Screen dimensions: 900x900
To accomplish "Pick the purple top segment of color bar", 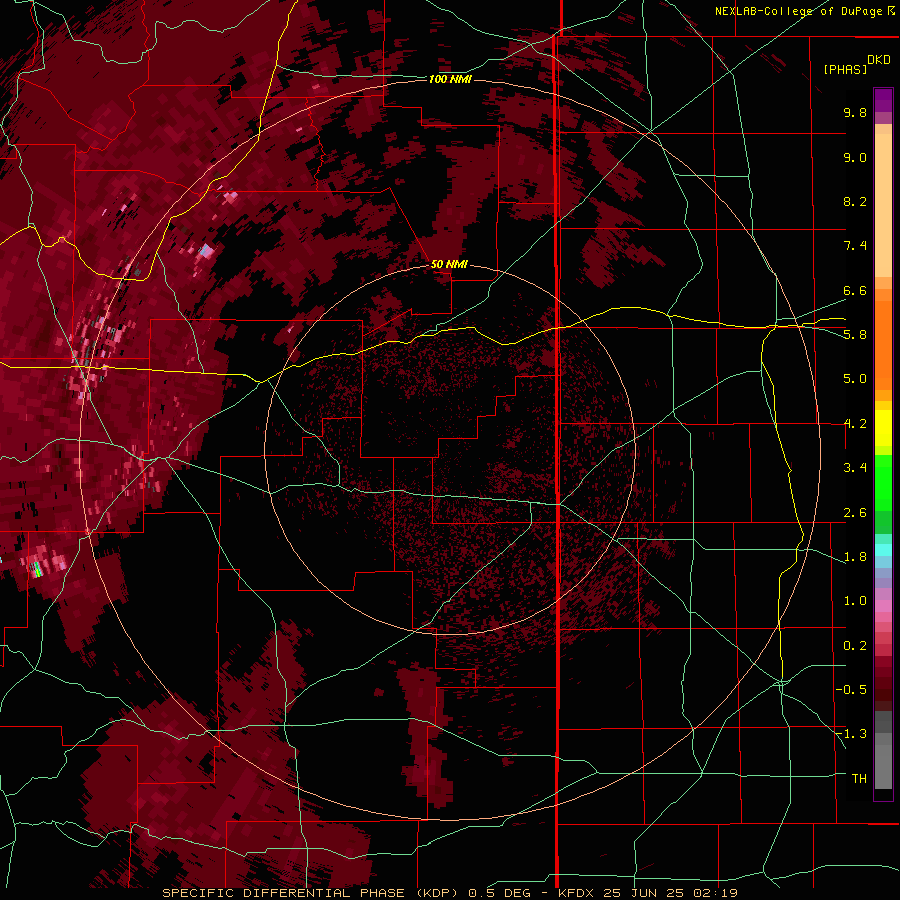I will pos(883,100).
